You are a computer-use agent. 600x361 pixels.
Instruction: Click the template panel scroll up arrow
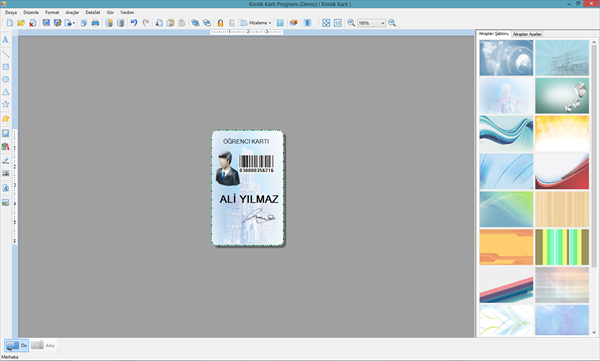pyautogui.click(x=594, y=42)
